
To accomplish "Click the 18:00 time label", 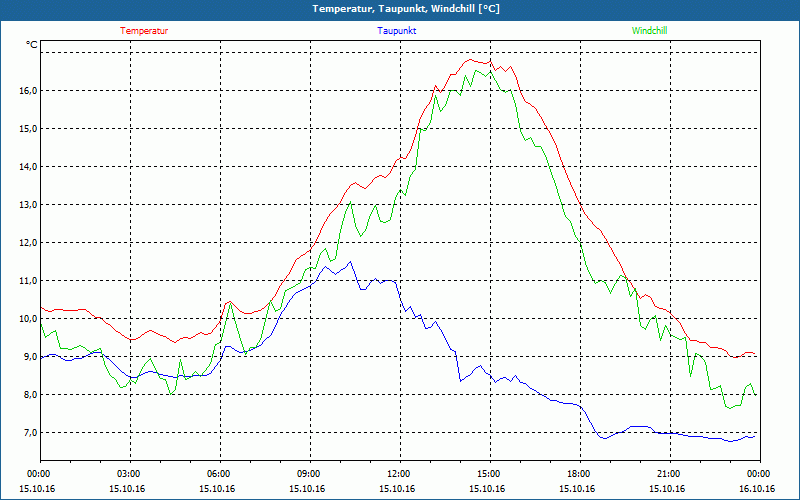I will [578, 474].
